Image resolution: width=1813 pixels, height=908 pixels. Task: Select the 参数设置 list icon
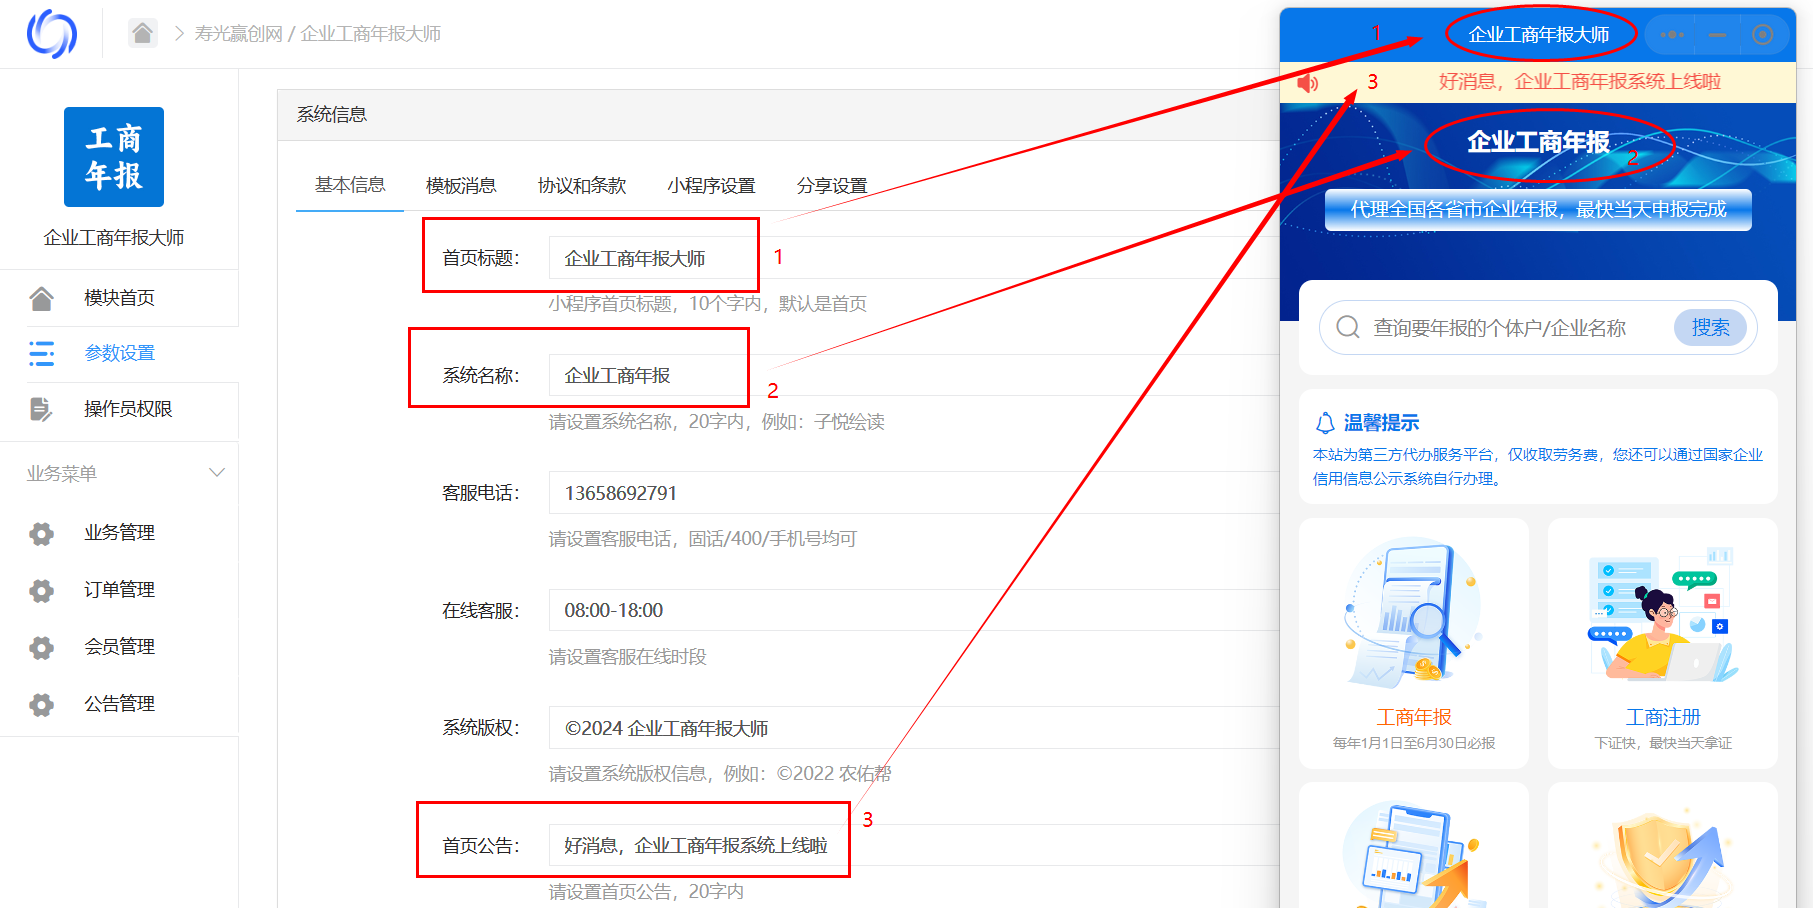(41, 353)
